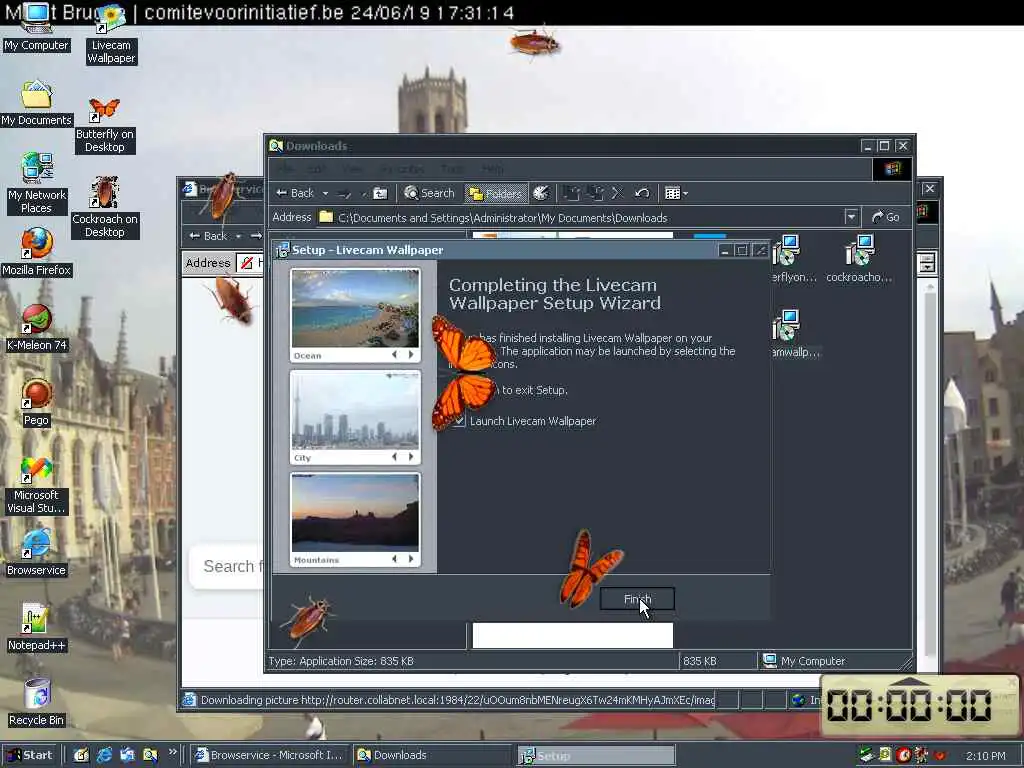Select the Recycle Bin icon
The width and height of the screenshot is (1024, 768).
pos(36,703)
